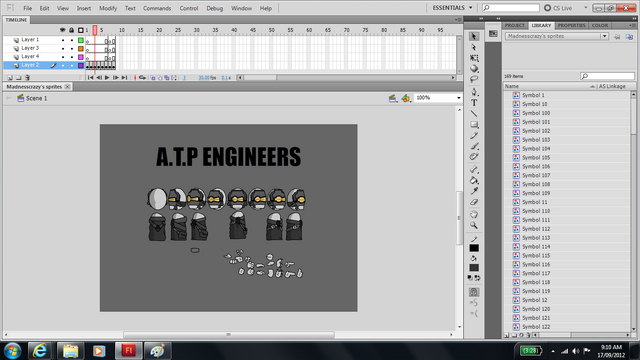Open the Modify menu

coord(108,8)
